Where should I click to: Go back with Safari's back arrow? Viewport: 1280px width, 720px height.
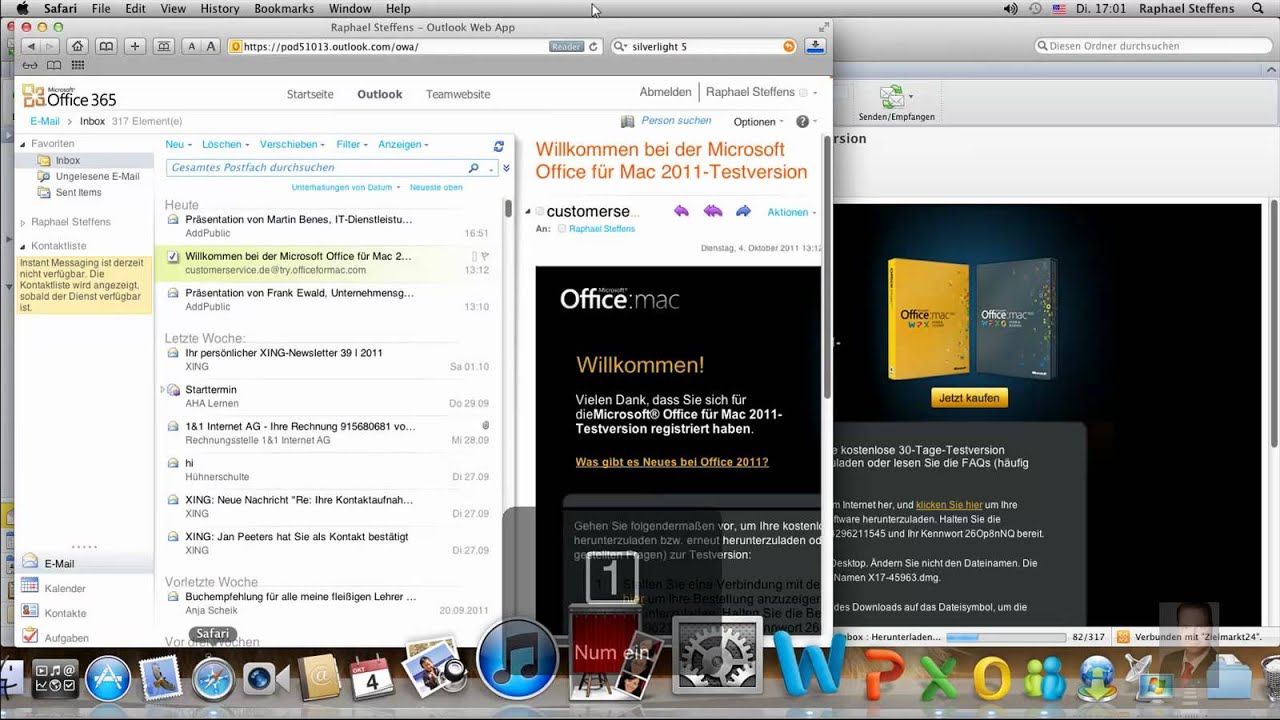30,47
